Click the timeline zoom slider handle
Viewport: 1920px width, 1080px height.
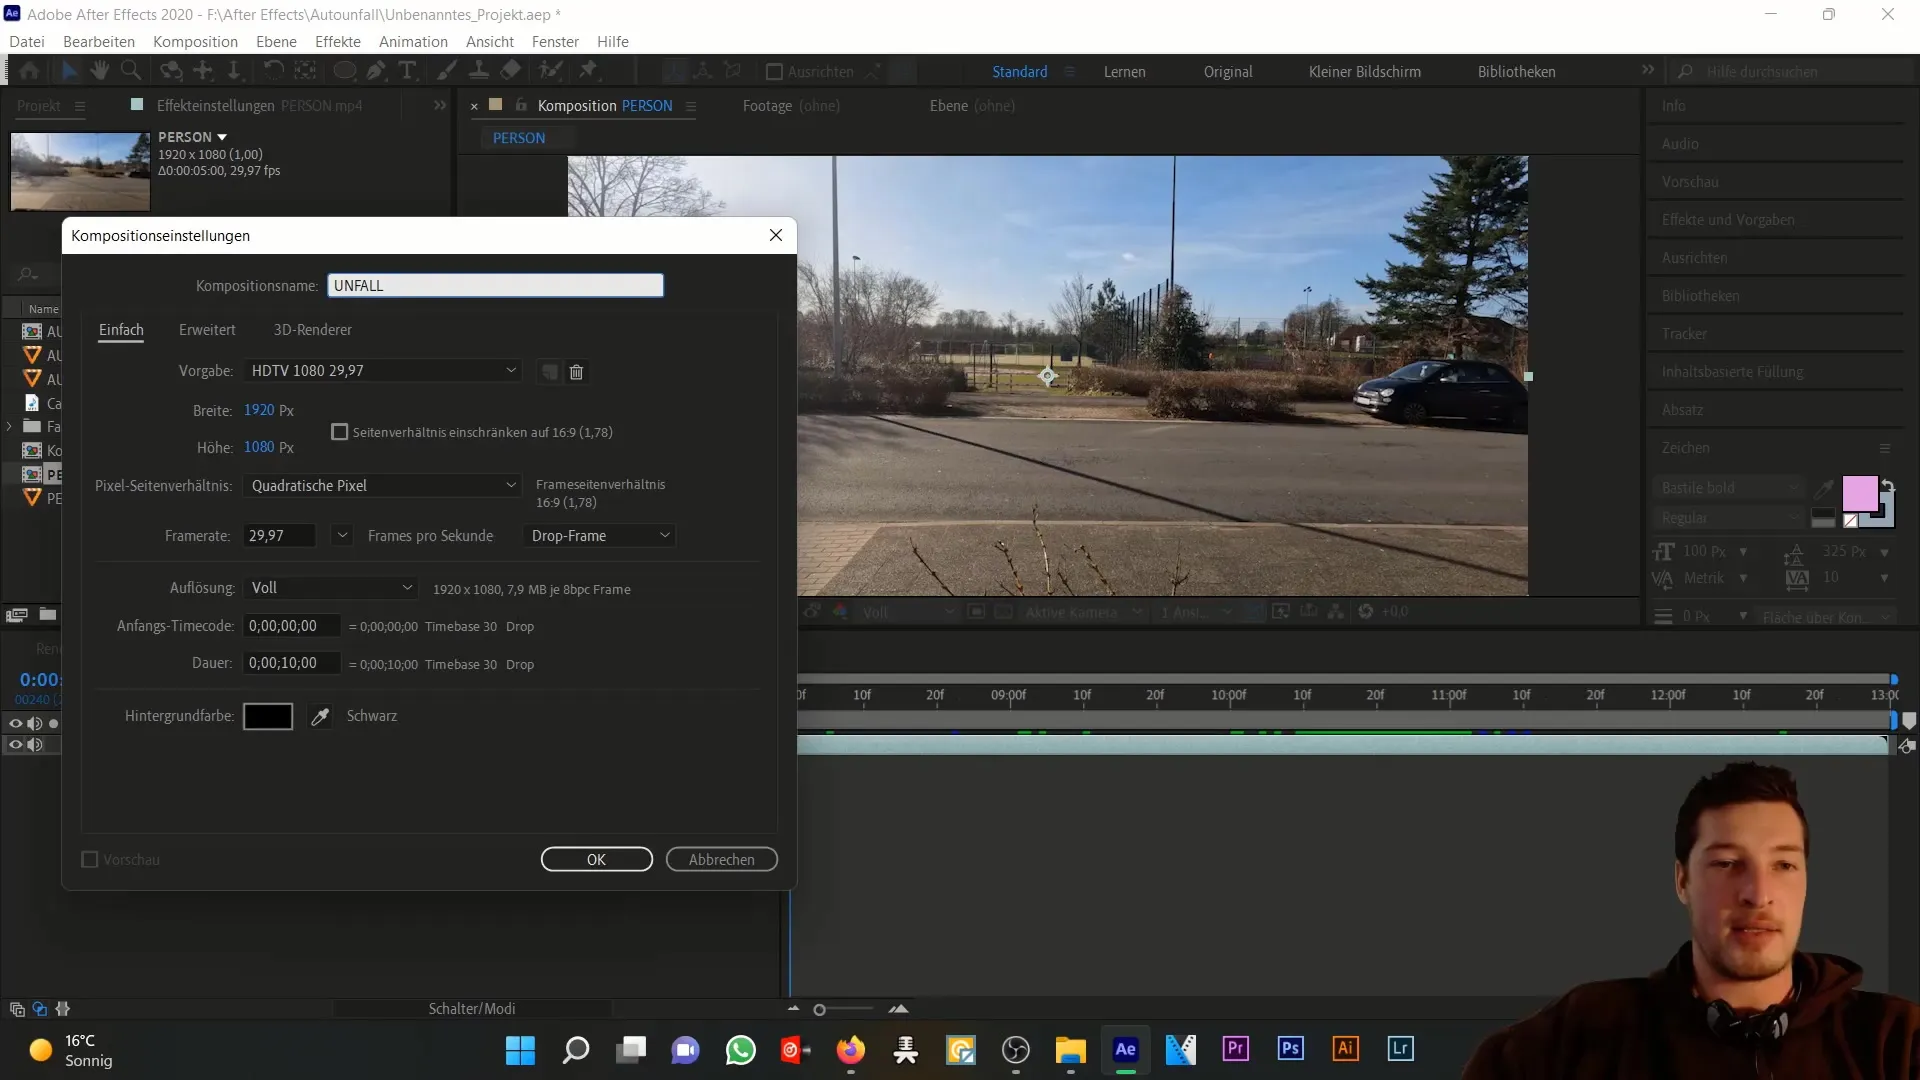pyautogui.click(x=820, y=1010)
